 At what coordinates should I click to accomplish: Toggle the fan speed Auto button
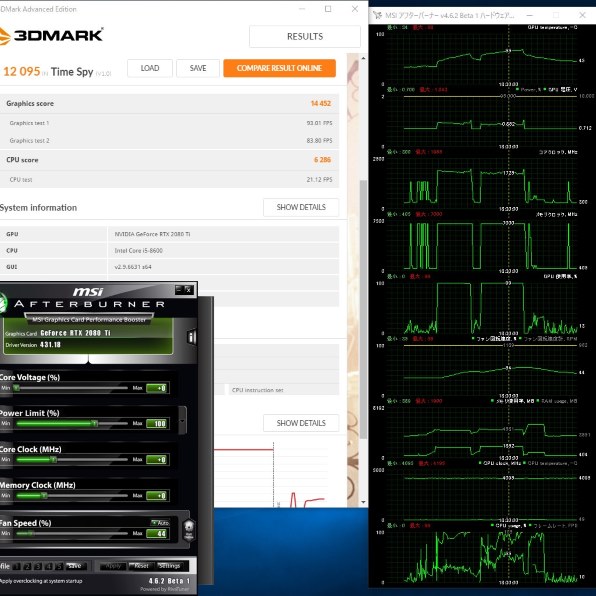(x=160, y=523)
